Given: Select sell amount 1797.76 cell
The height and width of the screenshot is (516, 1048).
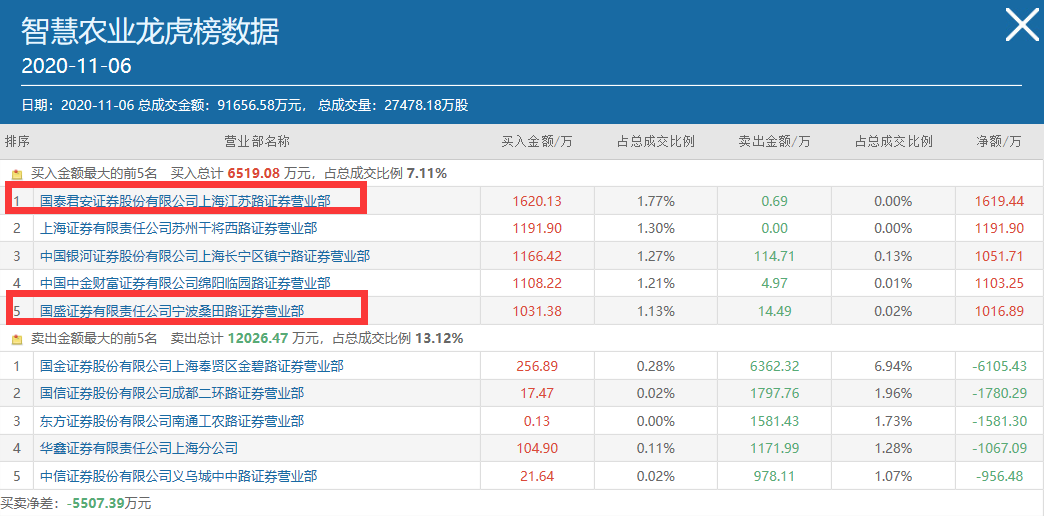Looking at the screenshot, I should pyautogui.click(x=774, y=394).
